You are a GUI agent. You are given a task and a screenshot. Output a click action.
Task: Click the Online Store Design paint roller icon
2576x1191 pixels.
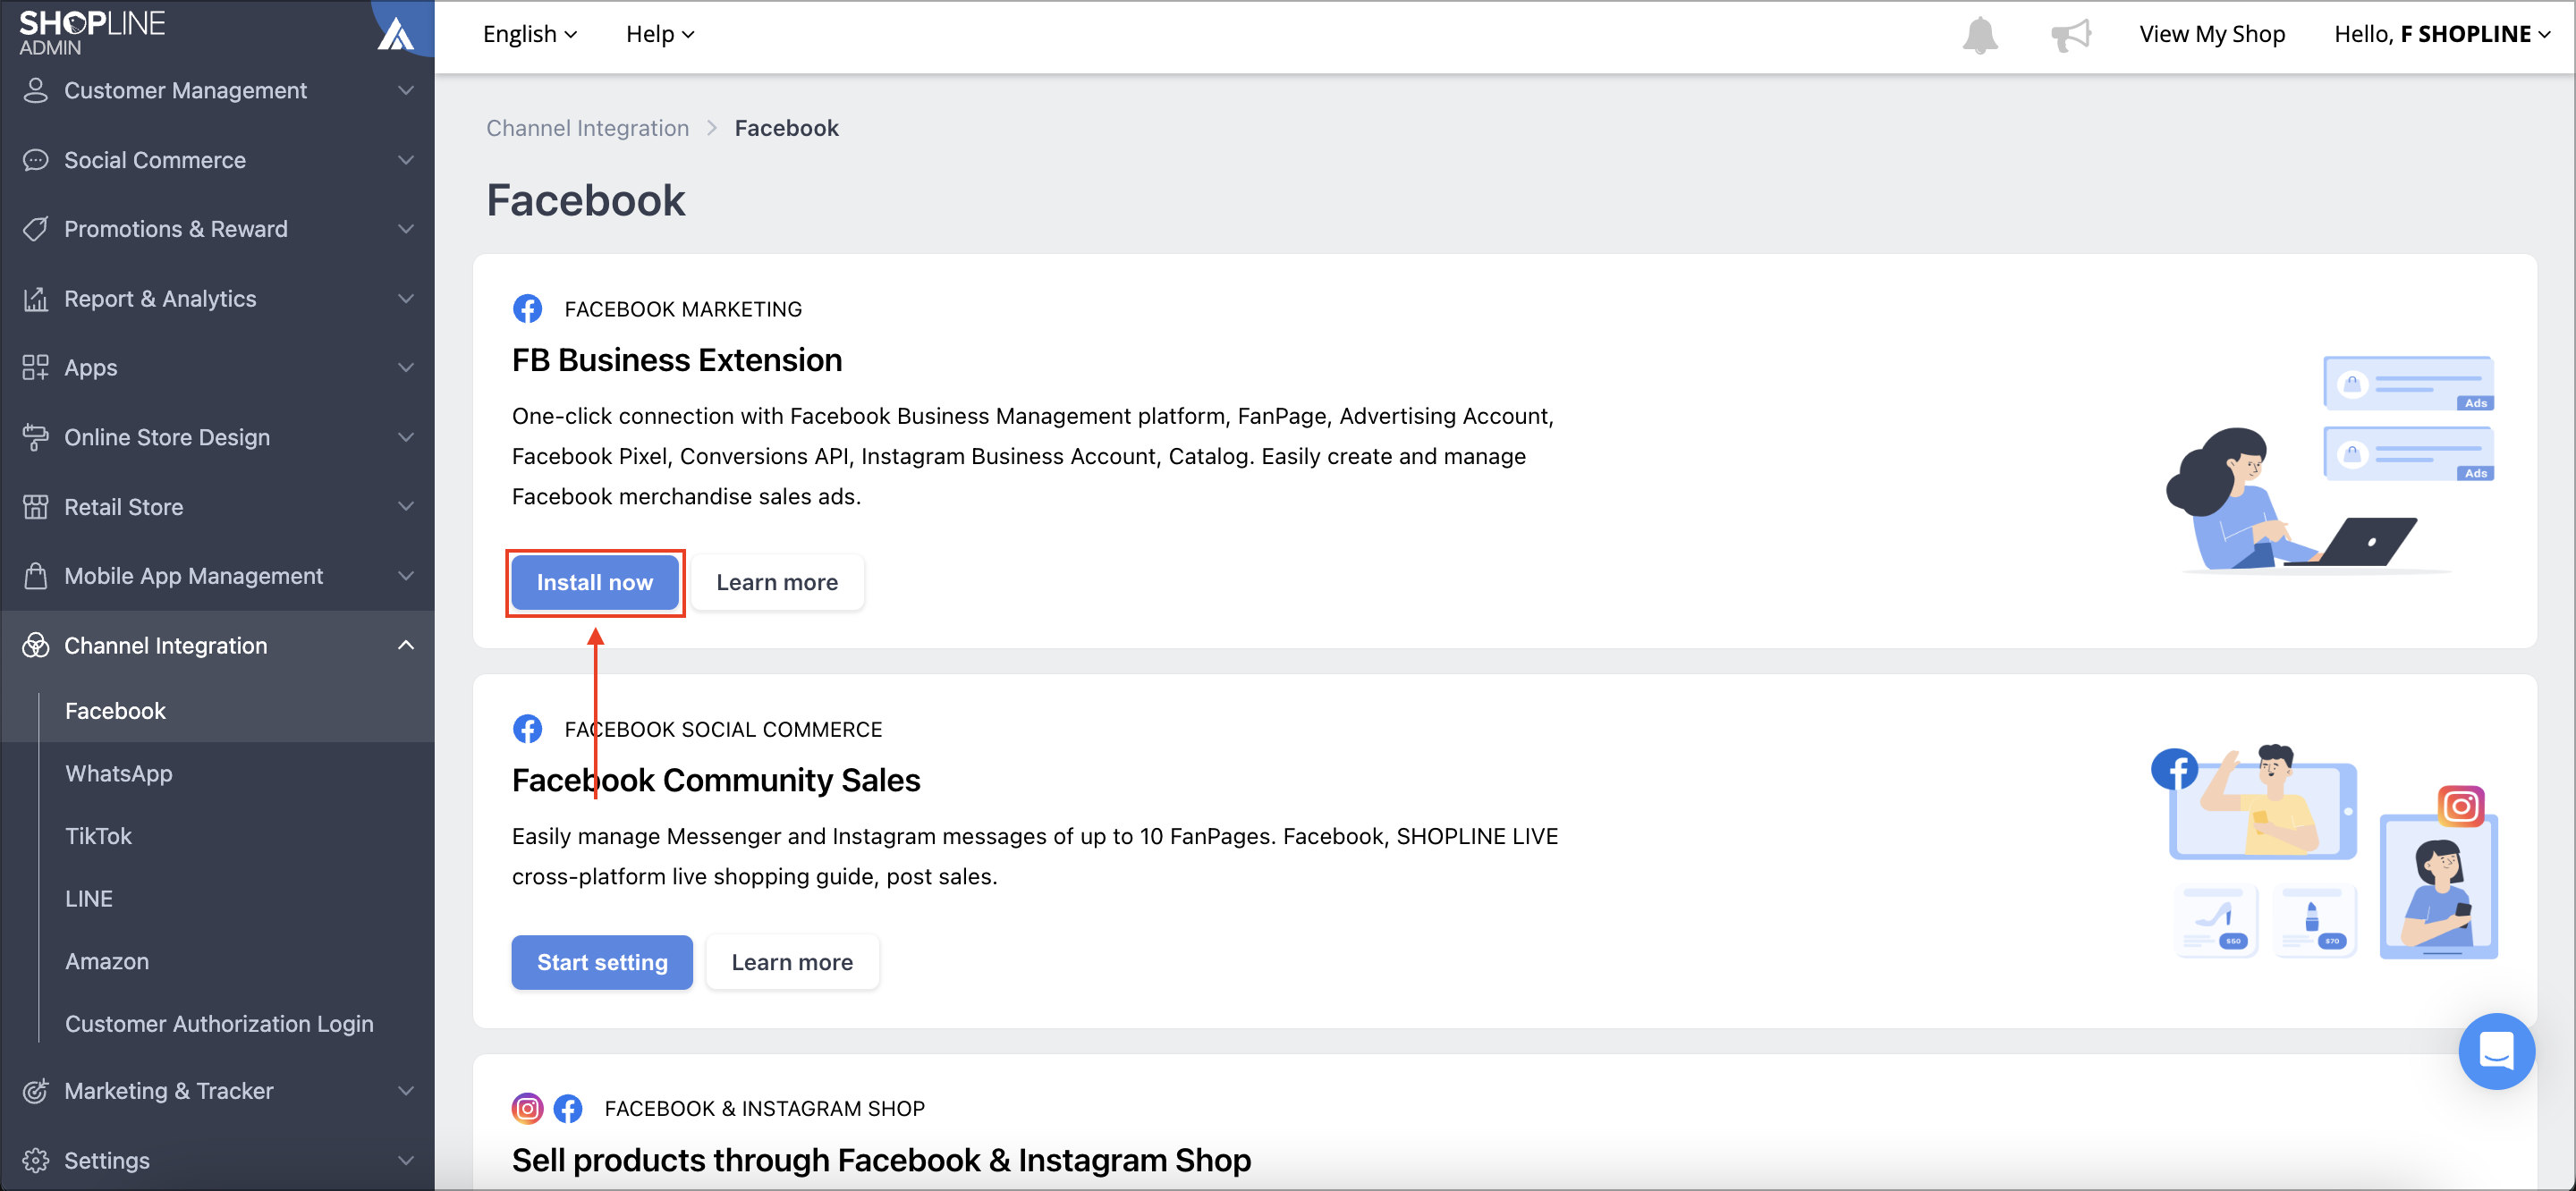coord(36,437)
